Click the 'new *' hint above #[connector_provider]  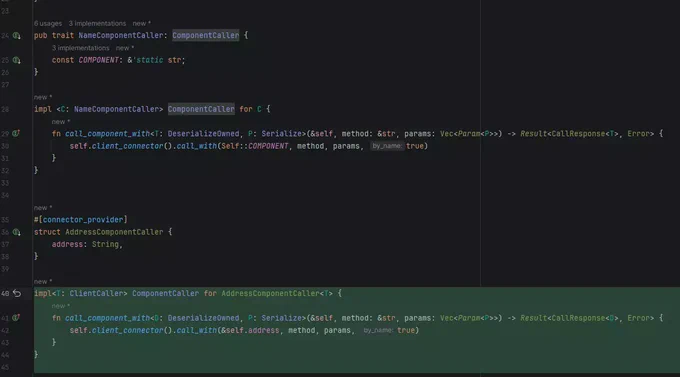point(43,208)
